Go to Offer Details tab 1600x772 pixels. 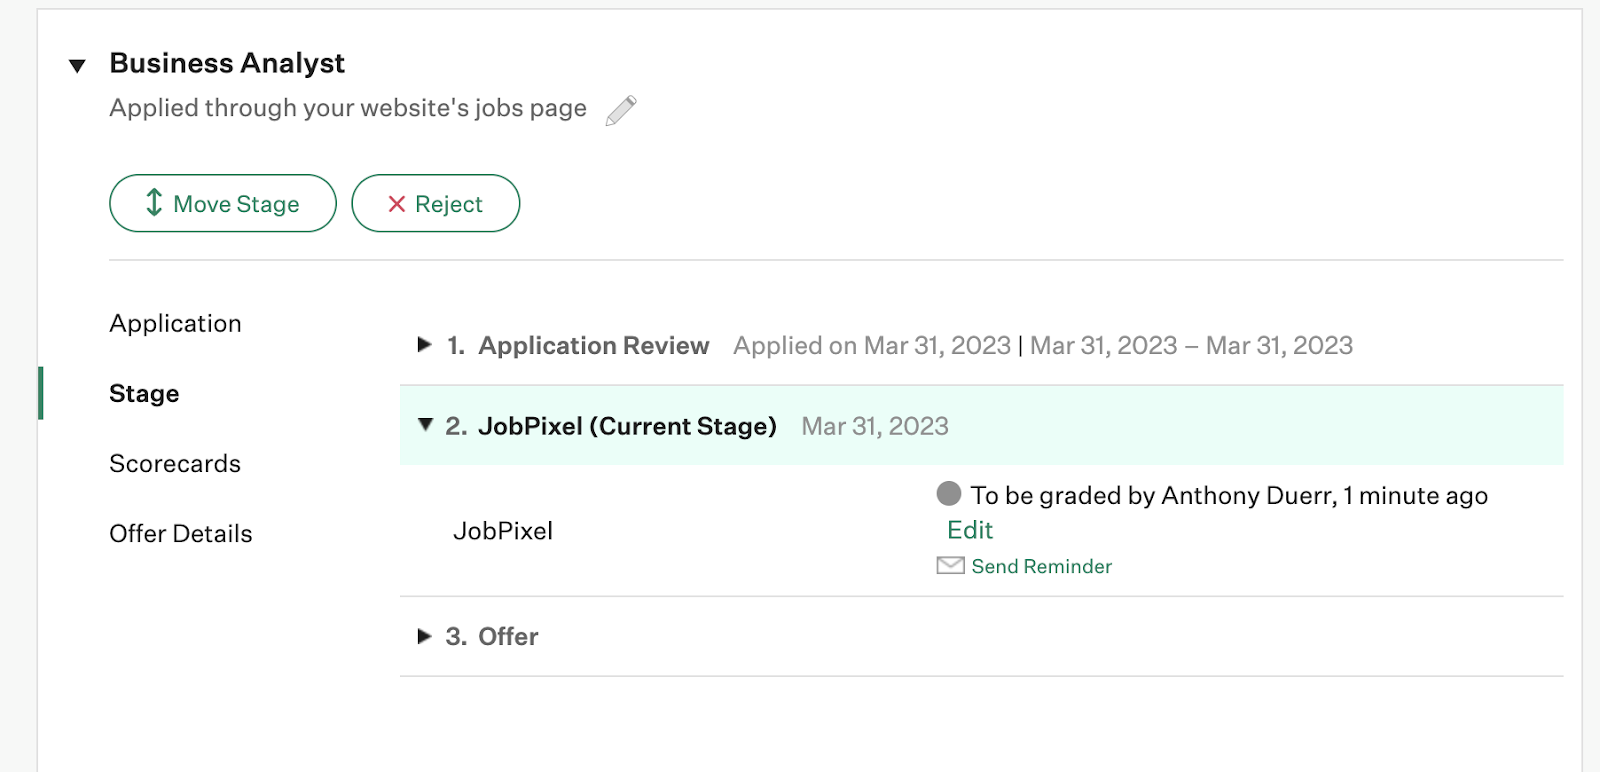(x=181, y=534)
